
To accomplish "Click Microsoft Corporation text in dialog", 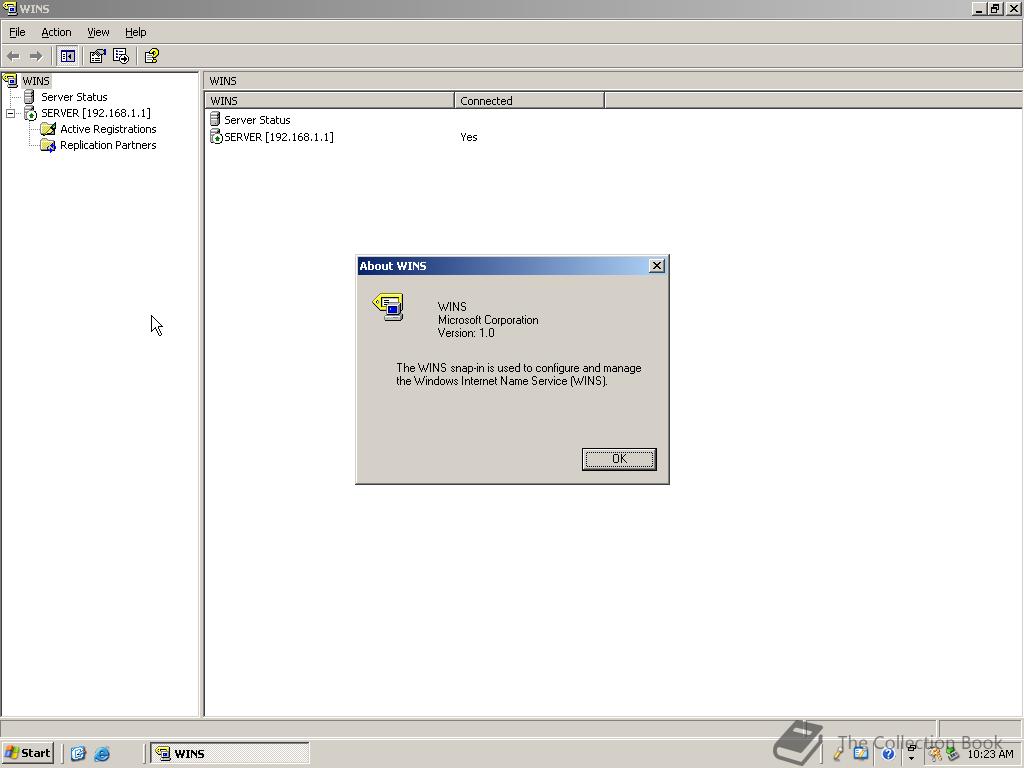I will click(x=488, y=320).
